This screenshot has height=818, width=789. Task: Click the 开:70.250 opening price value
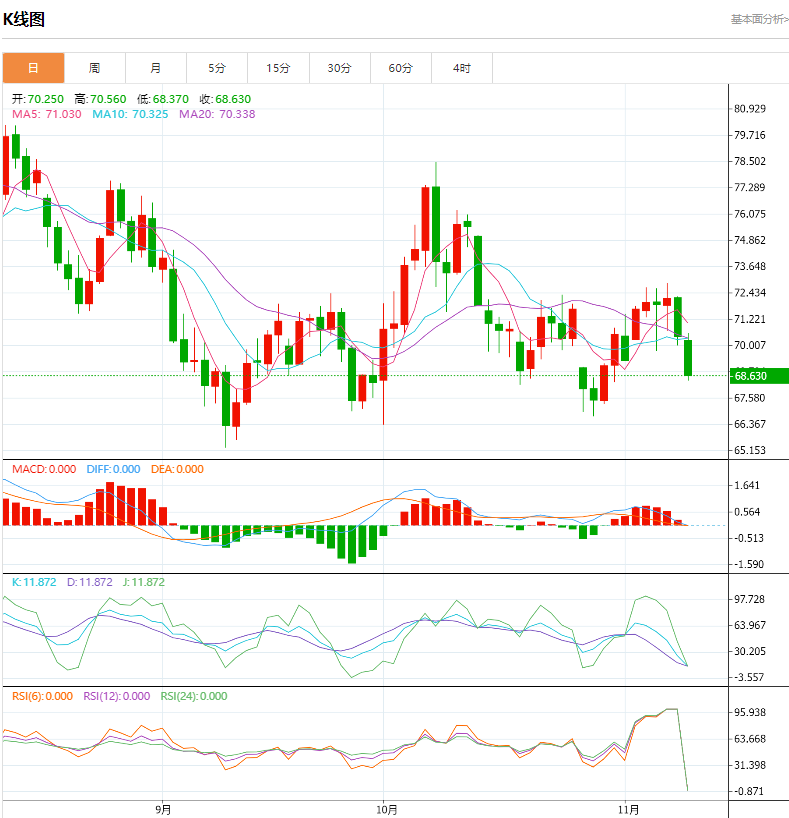[x=38, y=99]
